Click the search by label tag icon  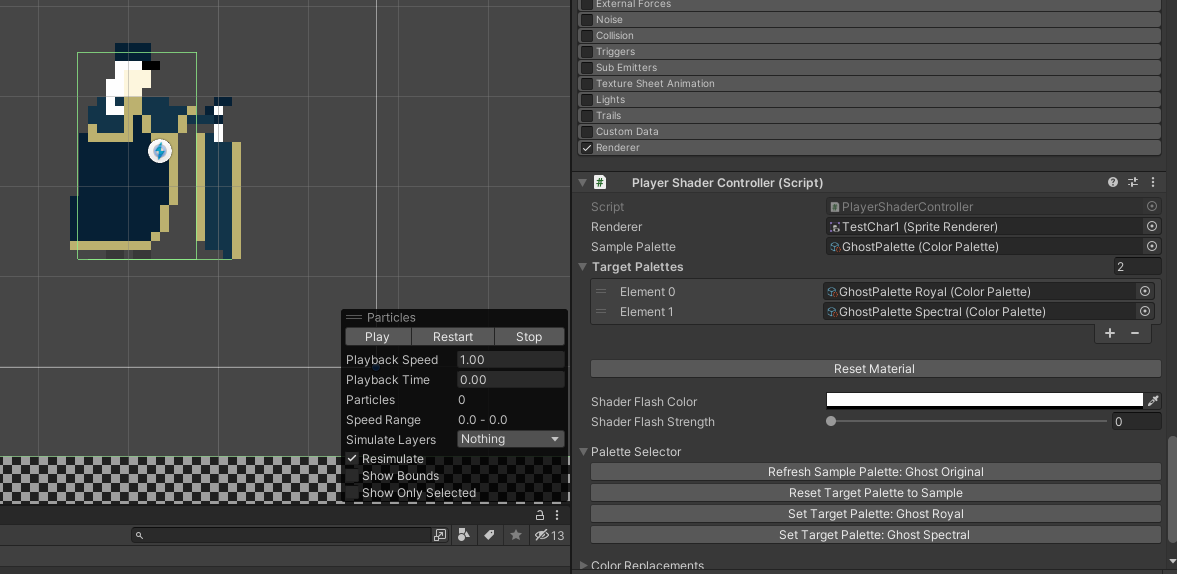(489, 536)
